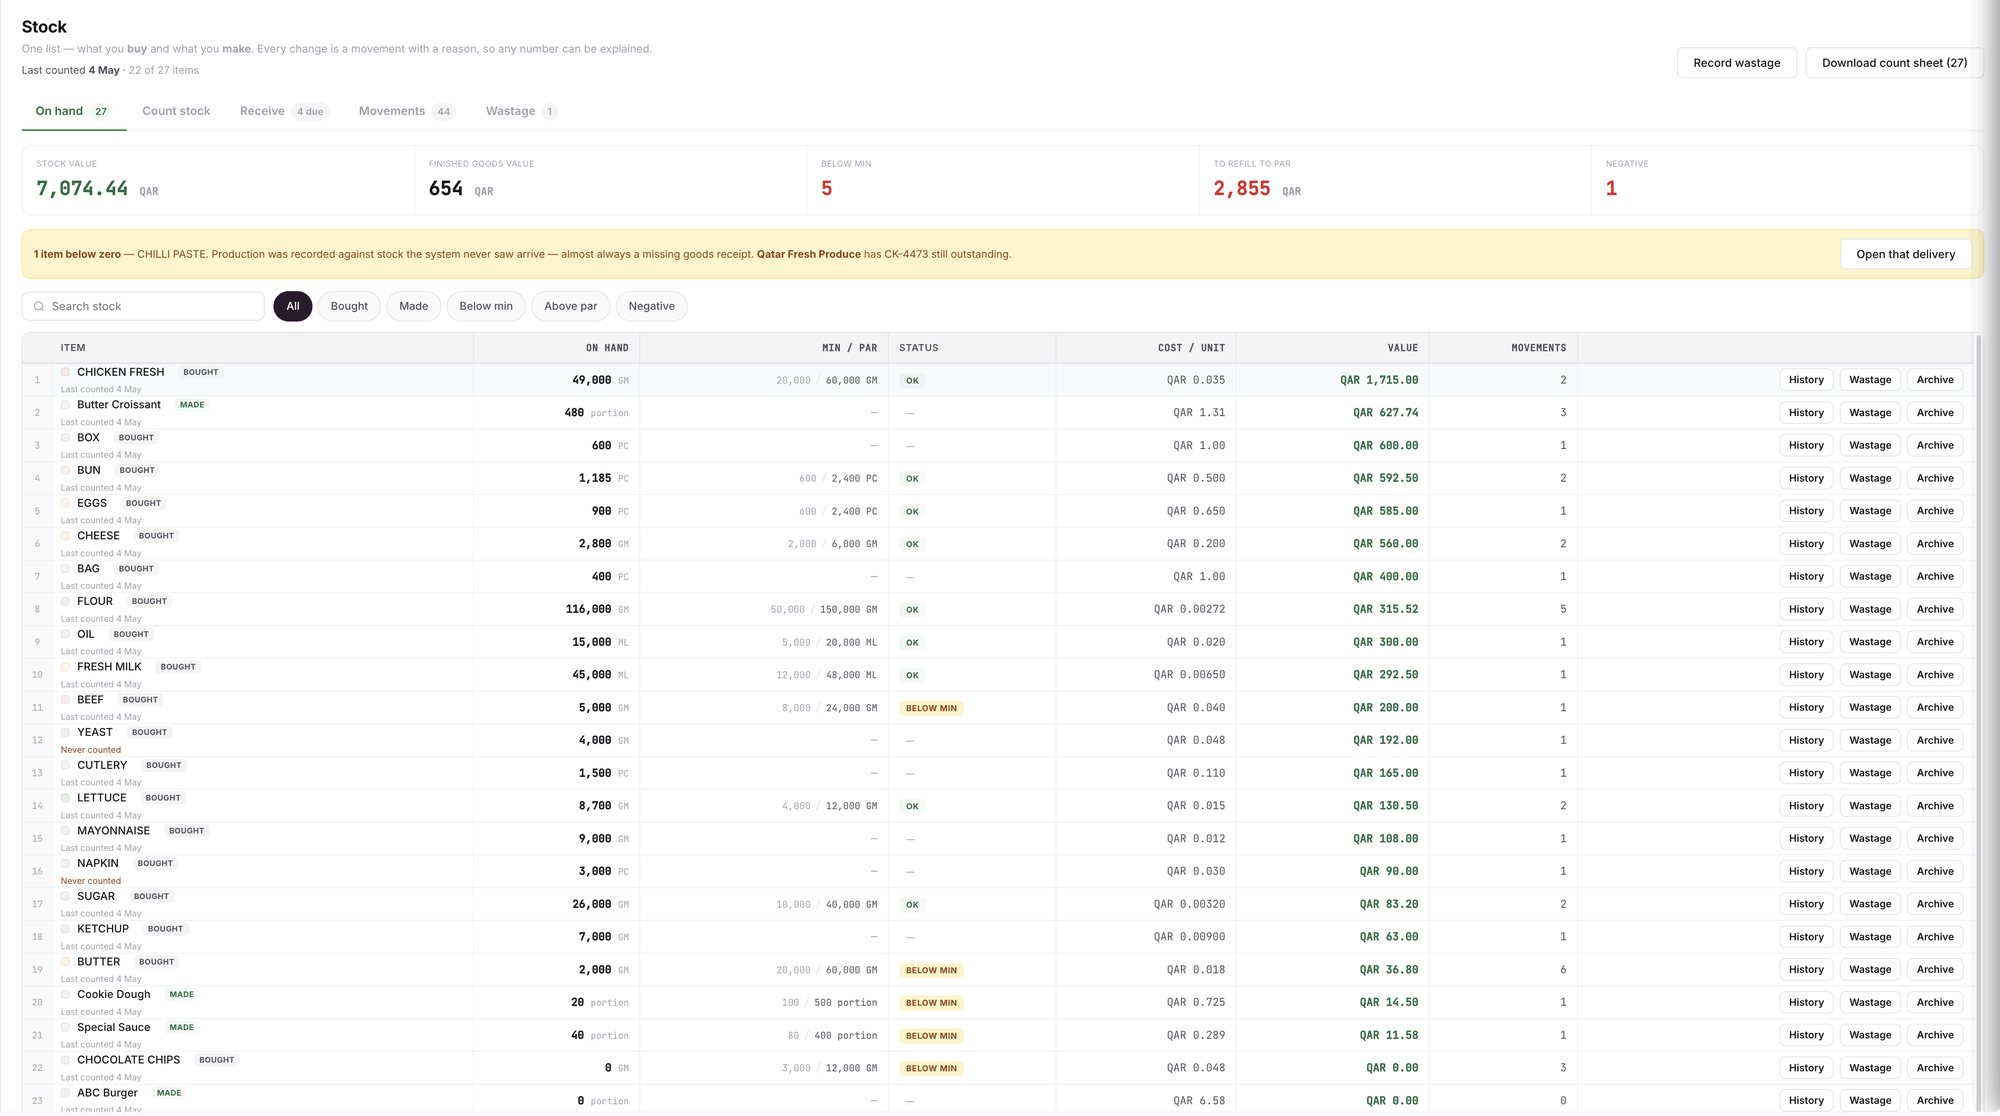
Task: Archive the BOX item
Action: [x=1935, y=446]
